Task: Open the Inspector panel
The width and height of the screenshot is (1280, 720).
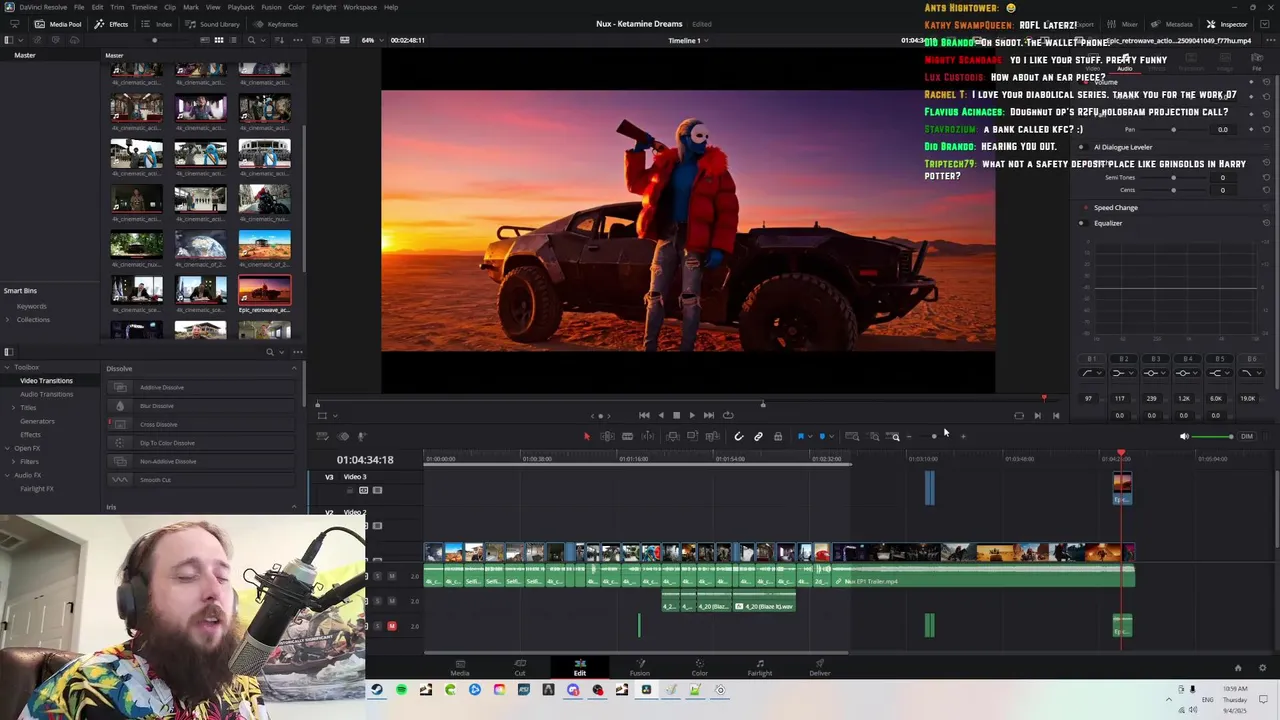Action: pyautogui.click(x=1227, y=24)
